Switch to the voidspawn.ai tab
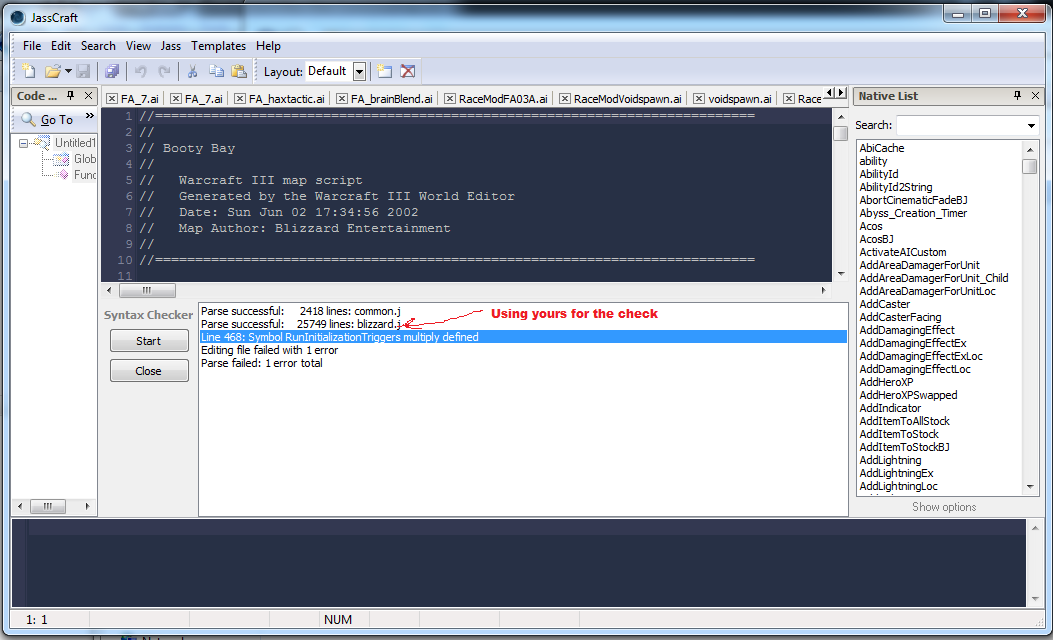The image size is (1053, 640). [x=739, y=99]
